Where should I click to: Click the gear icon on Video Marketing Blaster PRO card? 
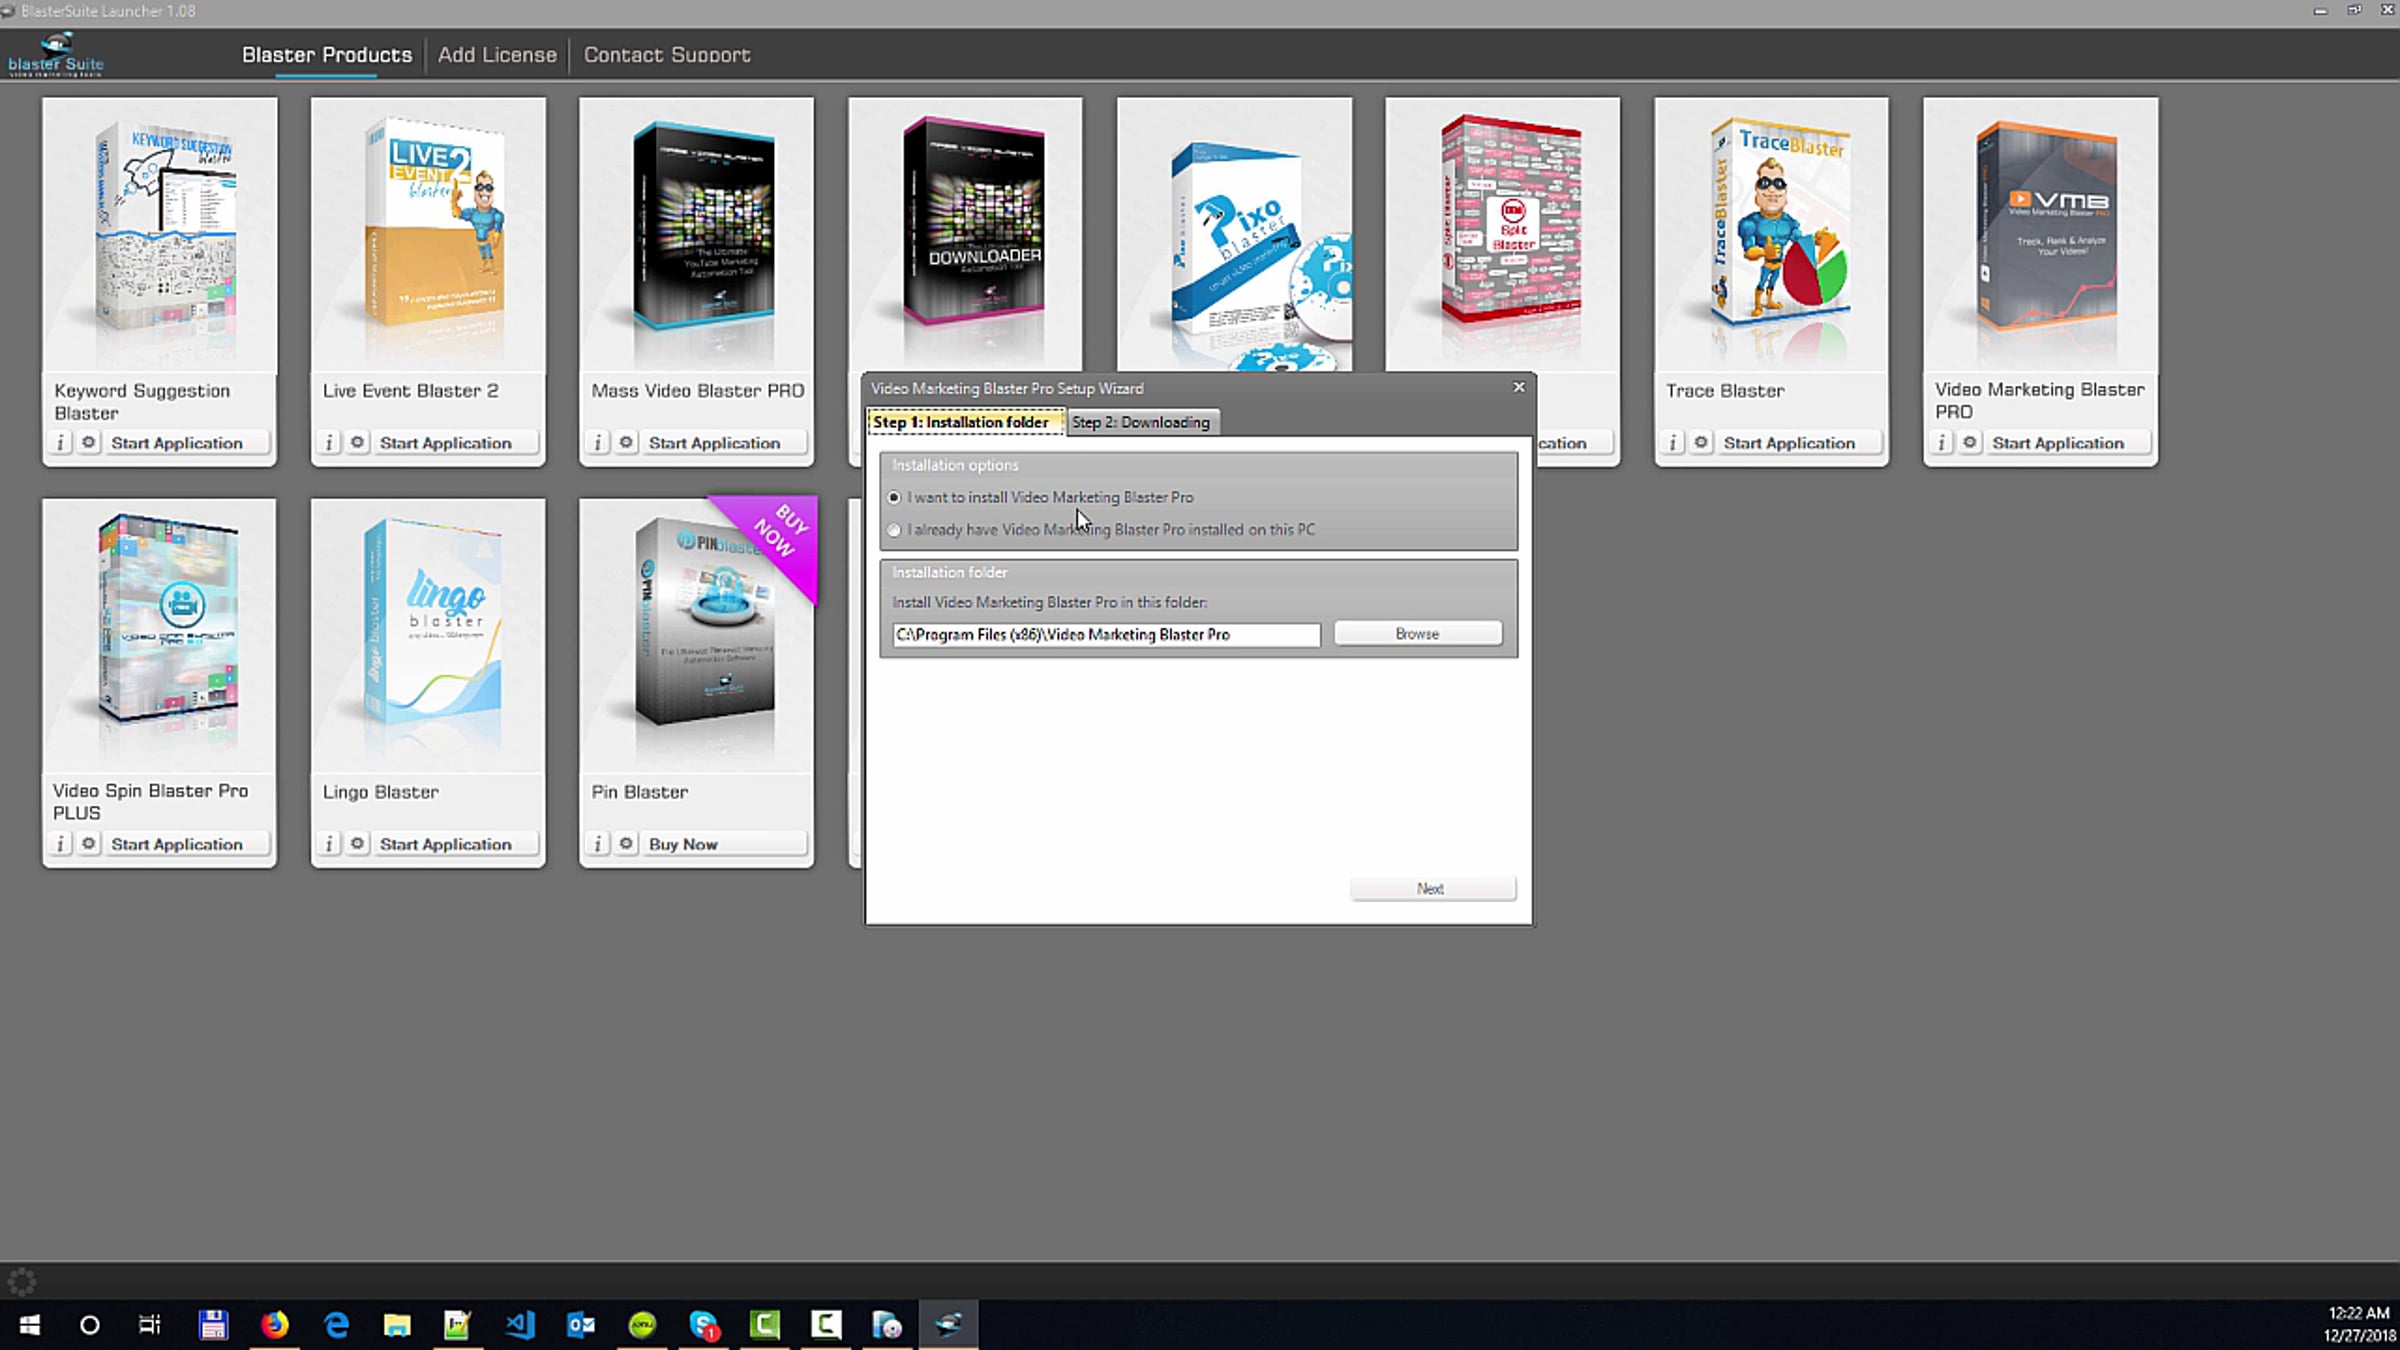click(x=1971, y=443)
